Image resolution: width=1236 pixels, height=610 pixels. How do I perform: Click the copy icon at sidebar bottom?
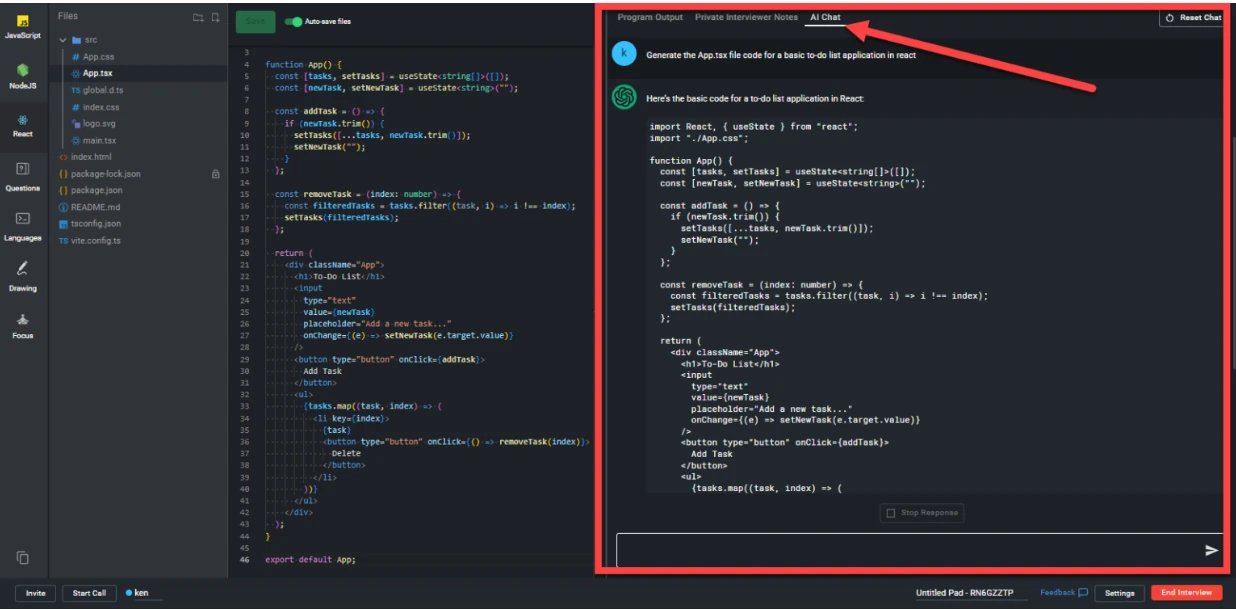pos(23,557)
